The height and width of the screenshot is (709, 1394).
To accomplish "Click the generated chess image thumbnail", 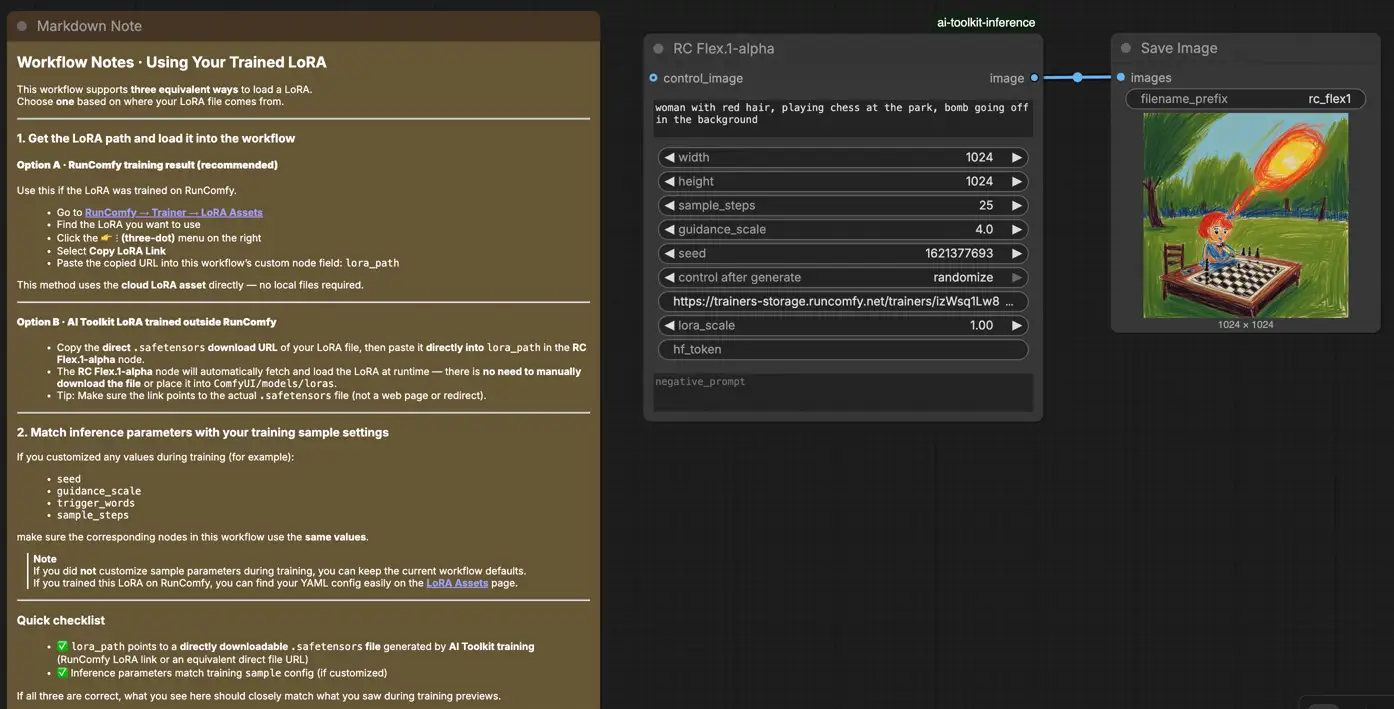I will (x=1246, y=215).
